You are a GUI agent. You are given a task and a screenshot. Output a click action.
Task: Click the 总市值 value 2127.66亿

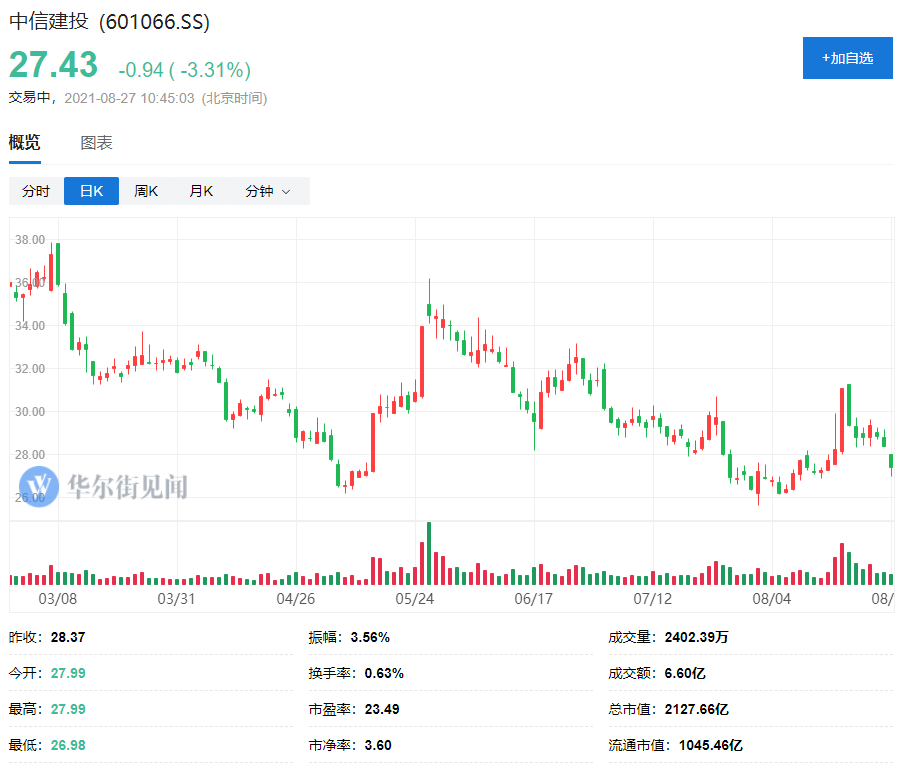[696, 709]
